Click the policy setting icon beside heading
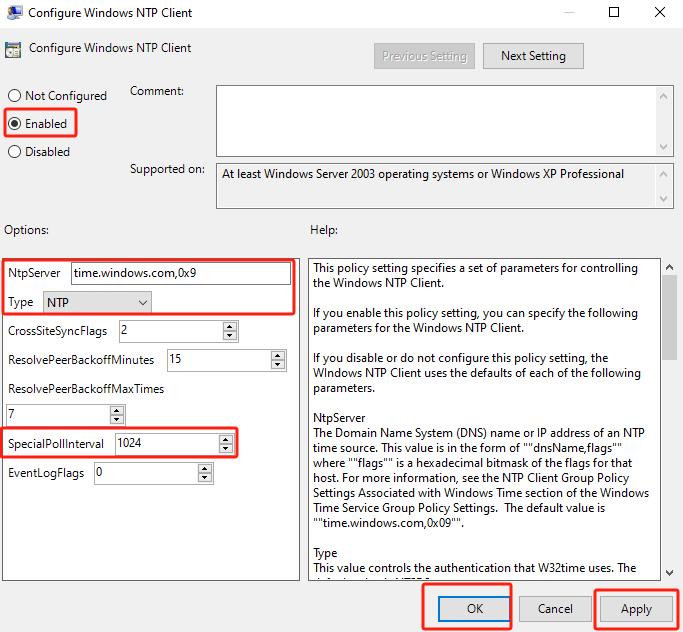Screen dimensions: 683x632 pyautogui.click(x=13, y=49)
